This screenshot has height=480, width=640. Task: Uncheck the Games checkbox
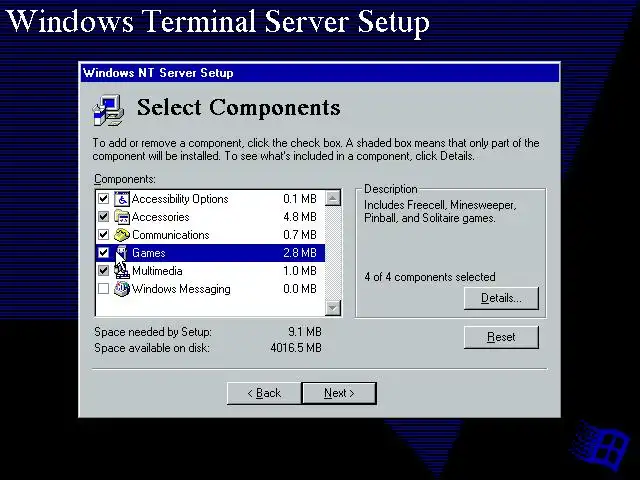(x=103, y=253)
